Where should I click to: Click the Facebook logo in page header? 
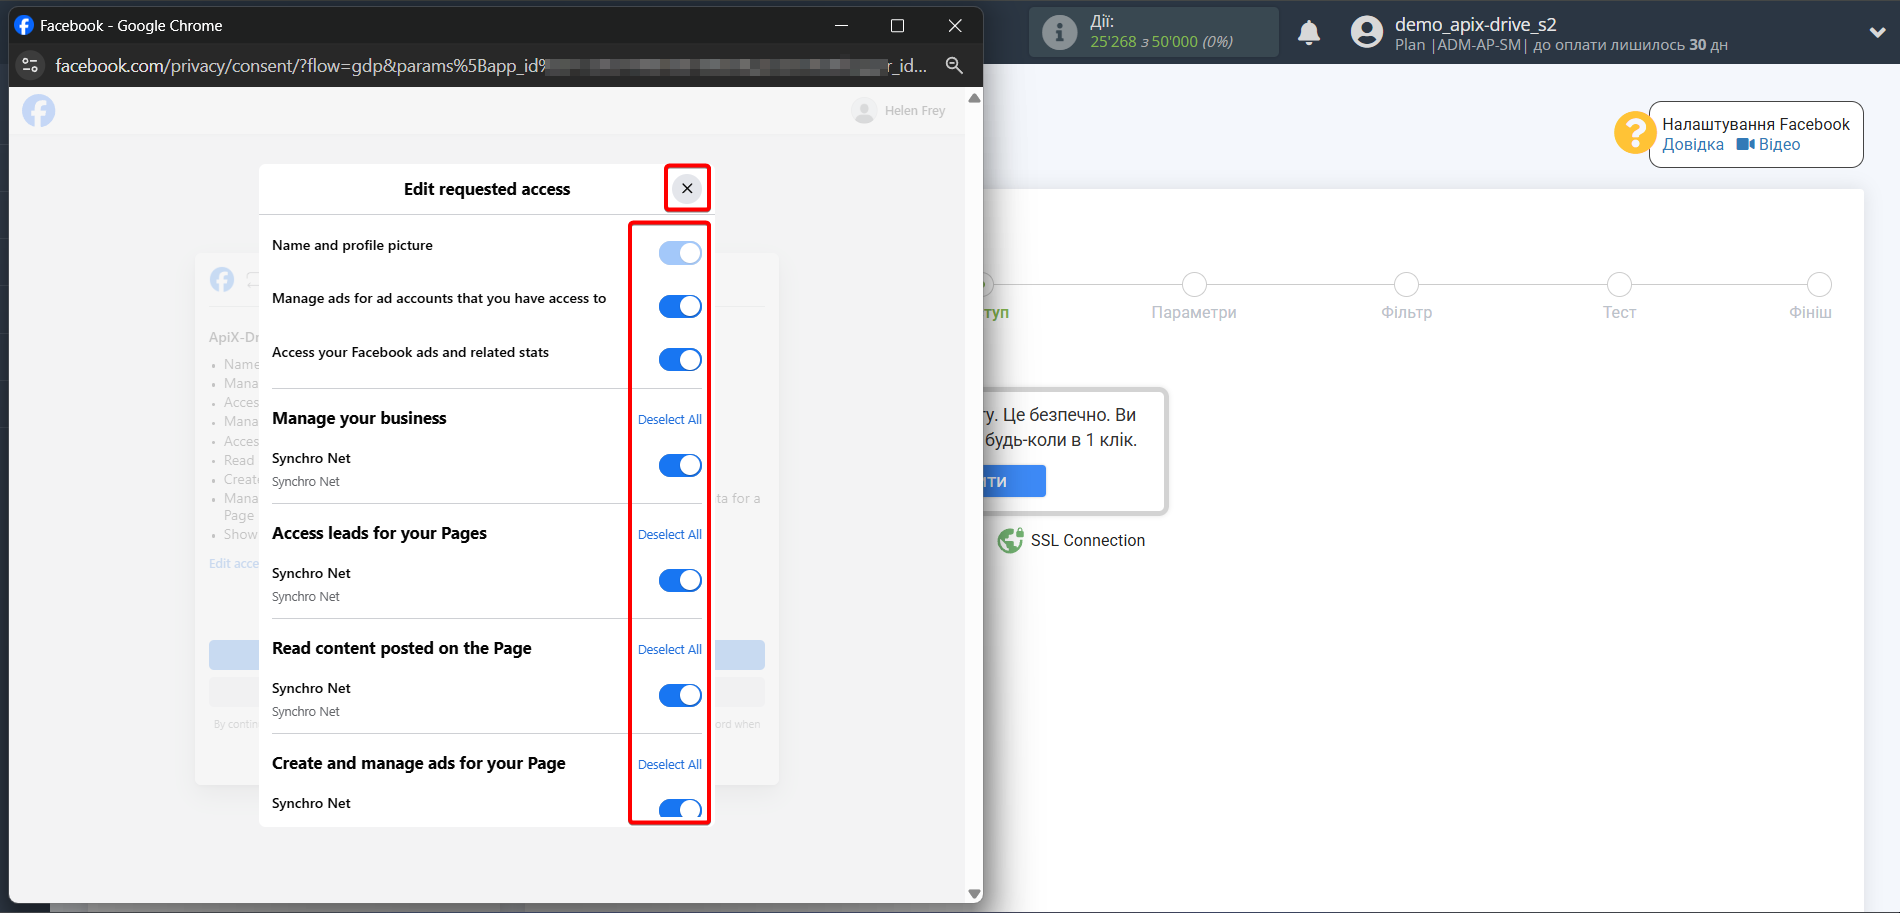[x=39, y=110]
